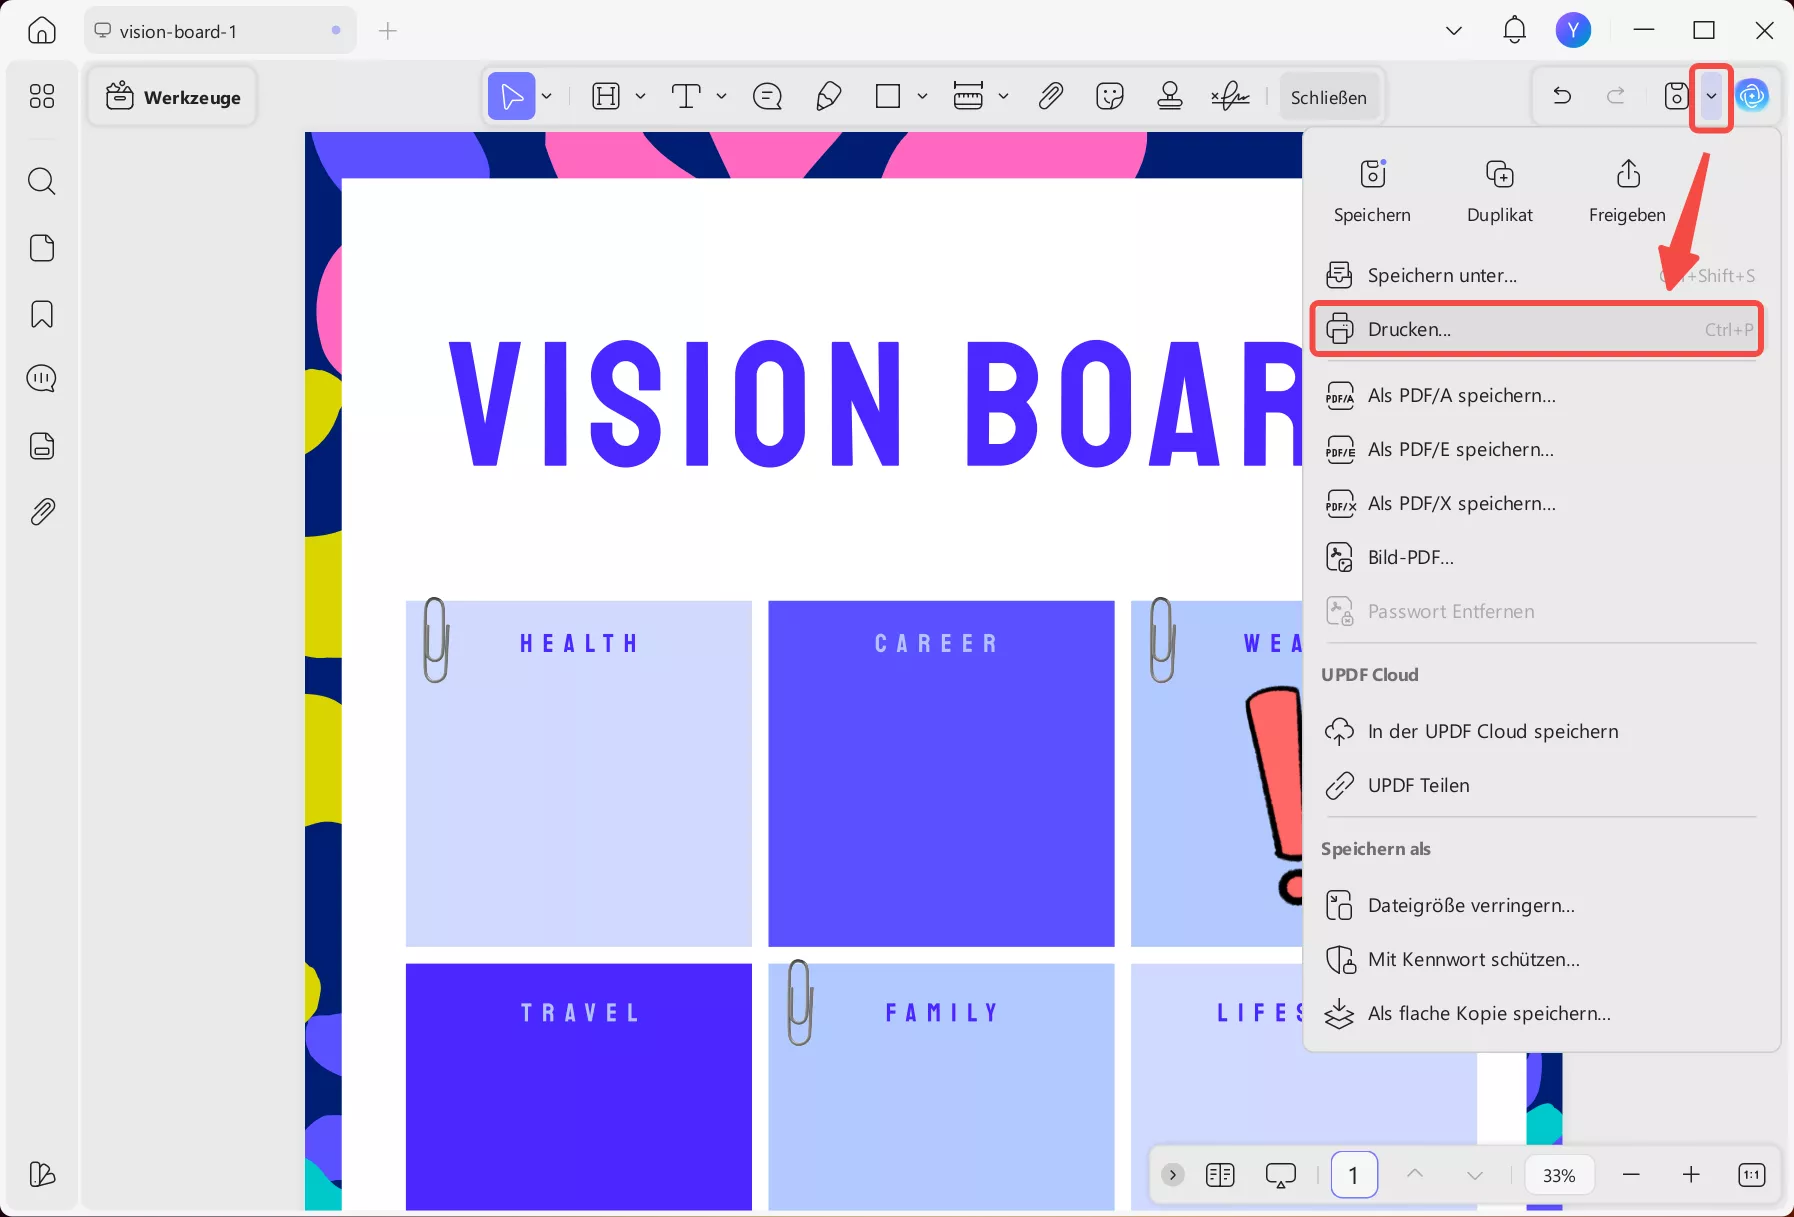Toggle comment display near page navigation
The height and width of the screenshot is (1217, 1794).
click(x=1281, y=1175)
